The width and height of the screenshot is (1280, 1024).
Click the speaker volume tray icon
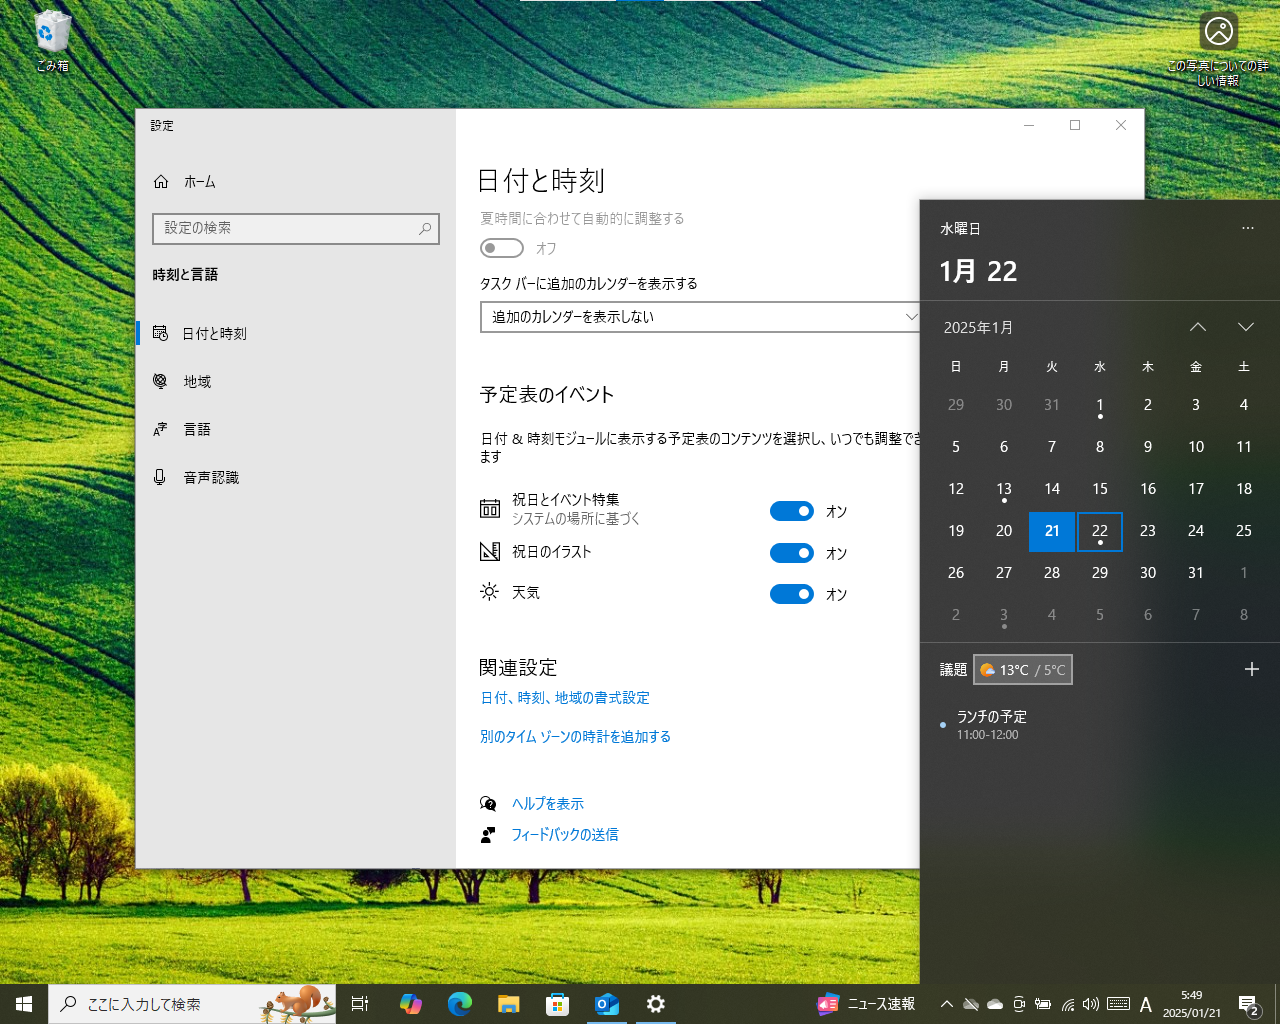coord(1091,1004)
